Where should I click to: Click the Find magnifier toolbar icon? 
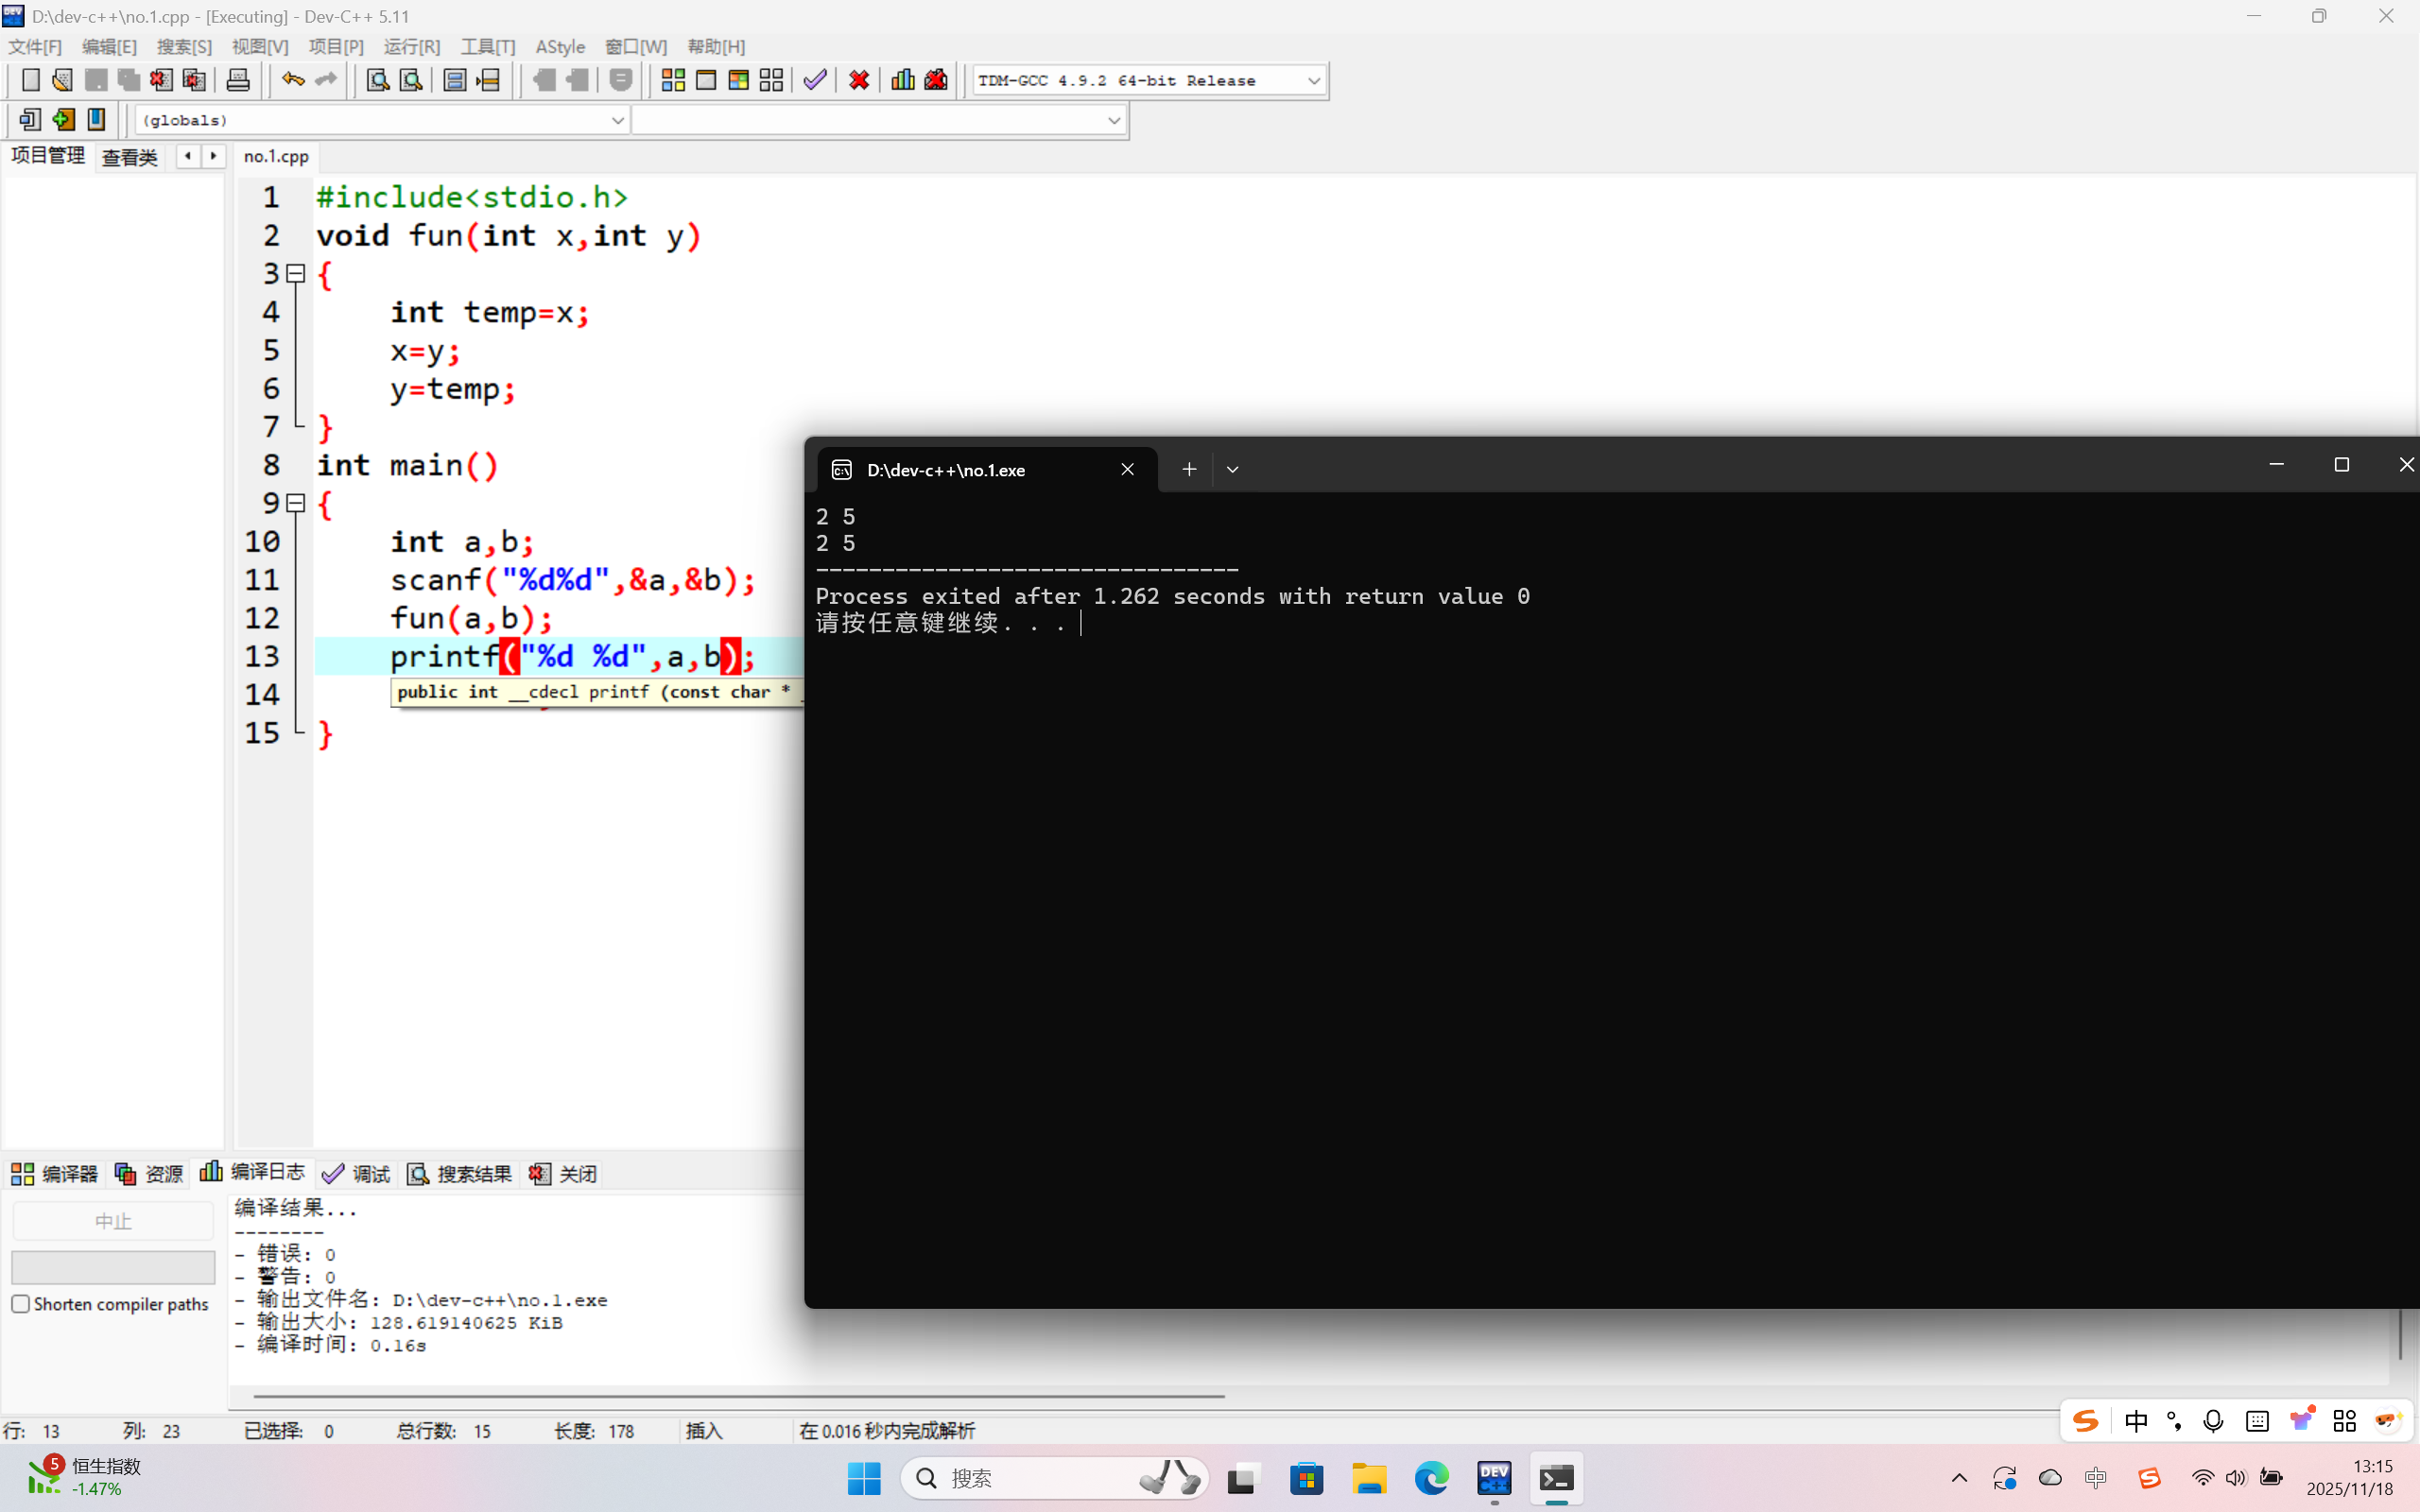click(377, 80)
